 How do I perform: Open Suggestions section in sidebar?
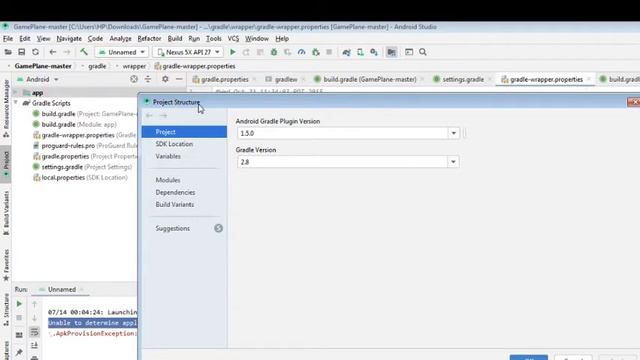click(x=173, y=229)
